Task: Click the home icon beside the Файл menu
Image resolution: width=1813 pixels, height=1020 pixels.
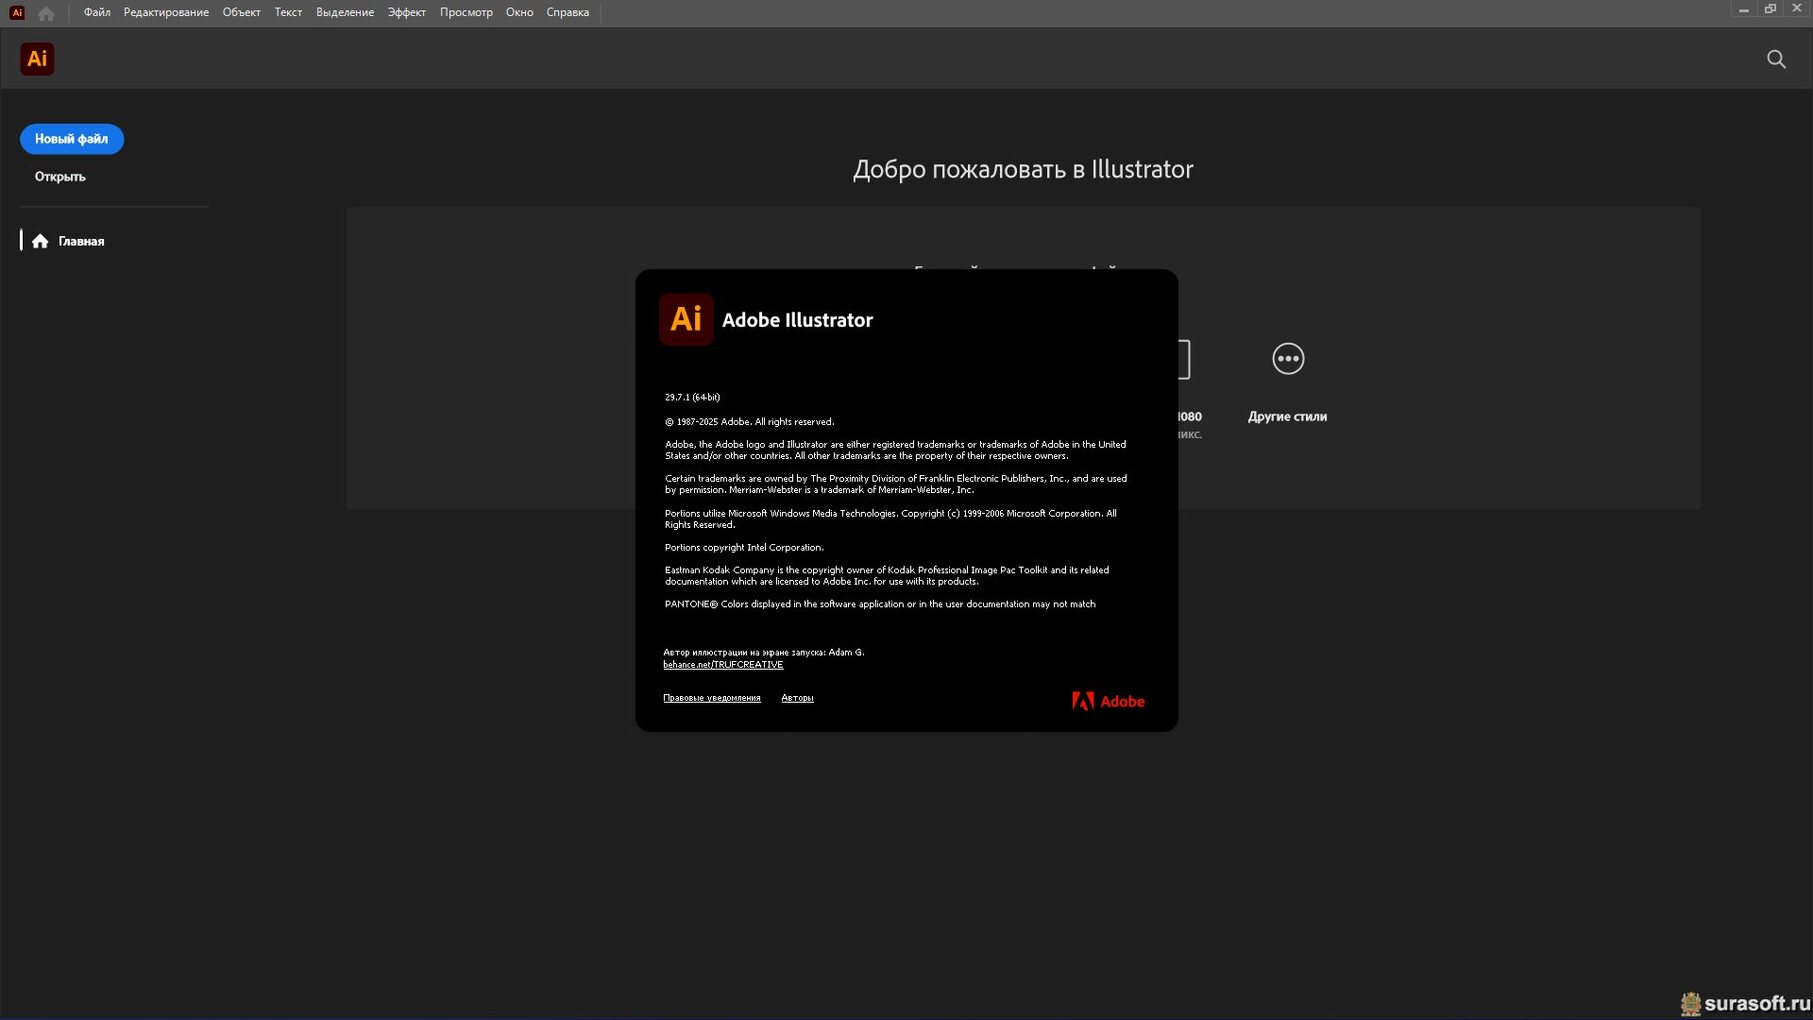Action: tap(46, 13)
